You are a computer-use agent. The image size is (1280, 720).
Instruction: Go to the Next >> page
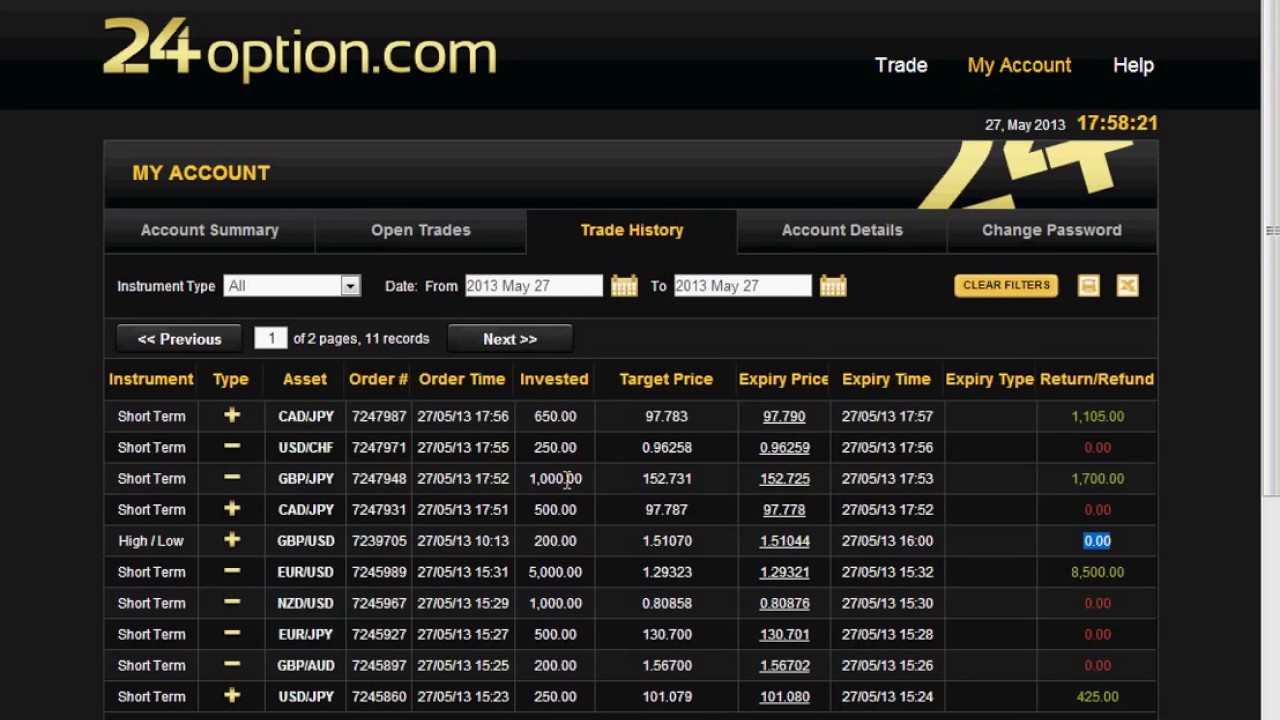[510, 339]
